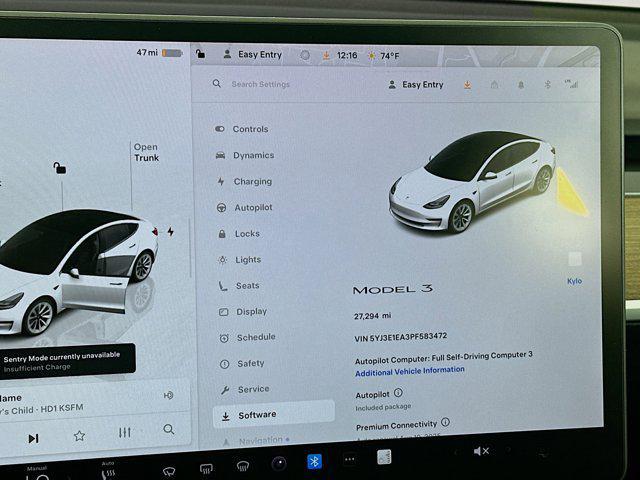Screen dimensions: 640x480
Task: Tap the battery icon showing 47 mi
Action: pyautogui.click(x=172, y=53)
